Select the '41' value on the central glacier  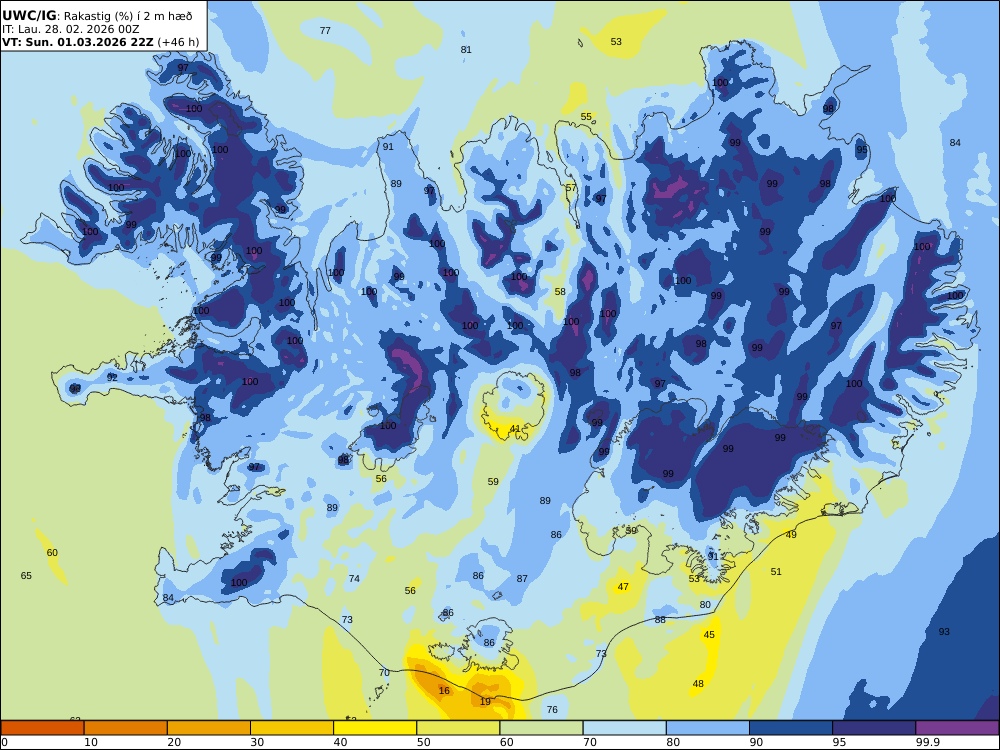click(x=515, y=429)
